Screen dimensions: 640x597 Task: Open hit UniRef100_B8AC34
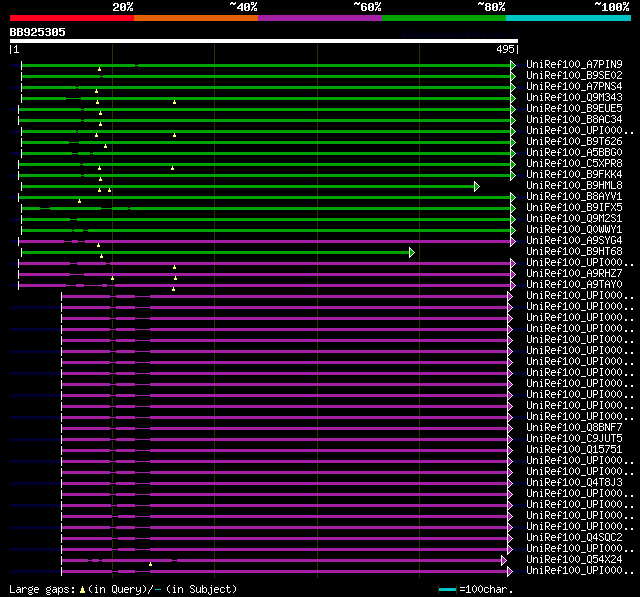pos(574,120)
